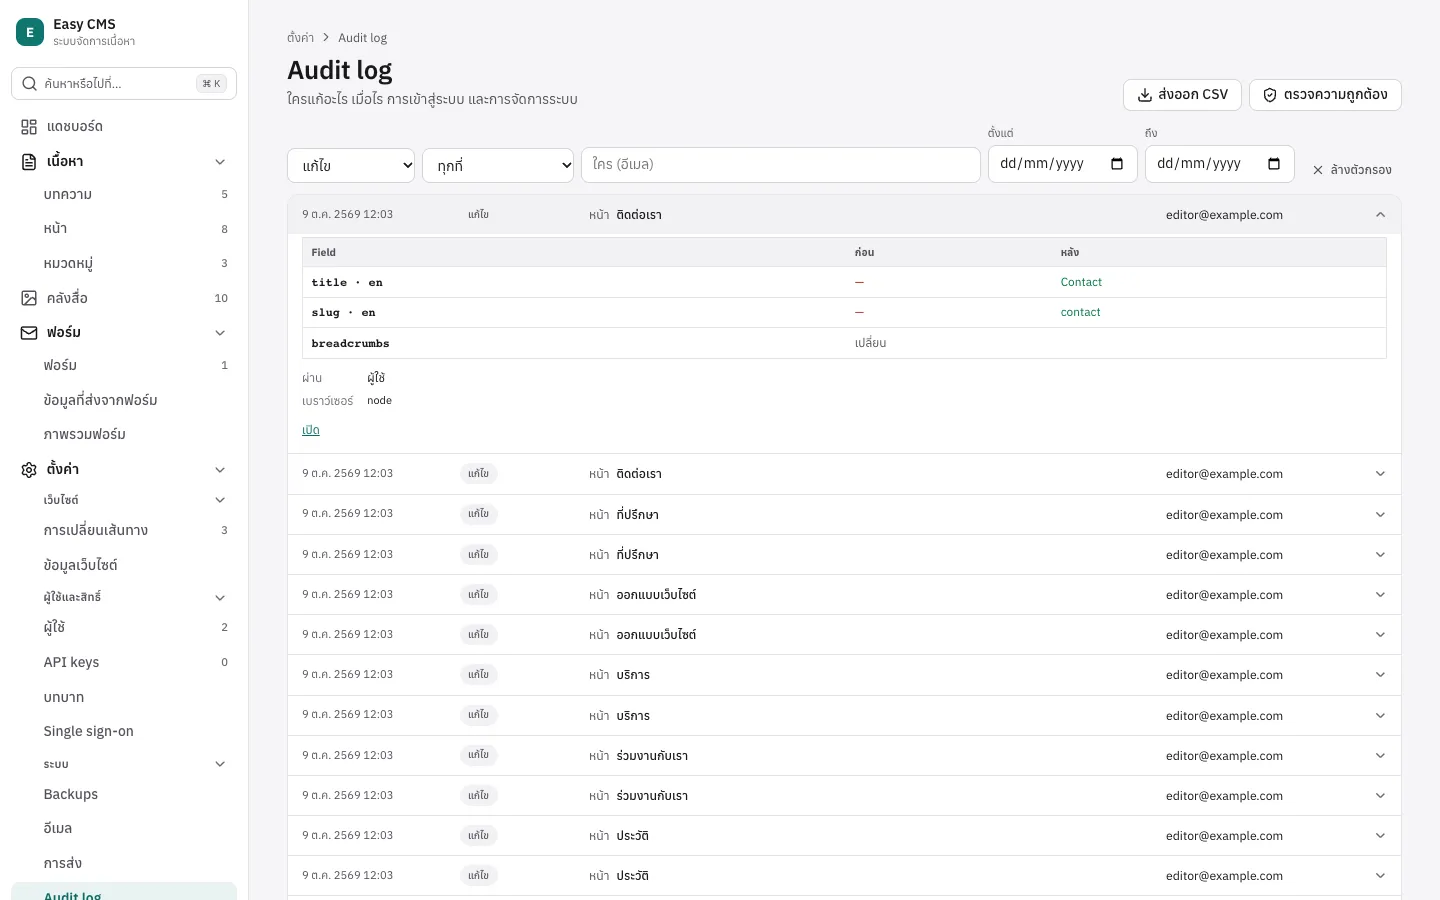Click the ตั้งแต่ date input field
The image size is (1440, 900).
click(1063, 164)
